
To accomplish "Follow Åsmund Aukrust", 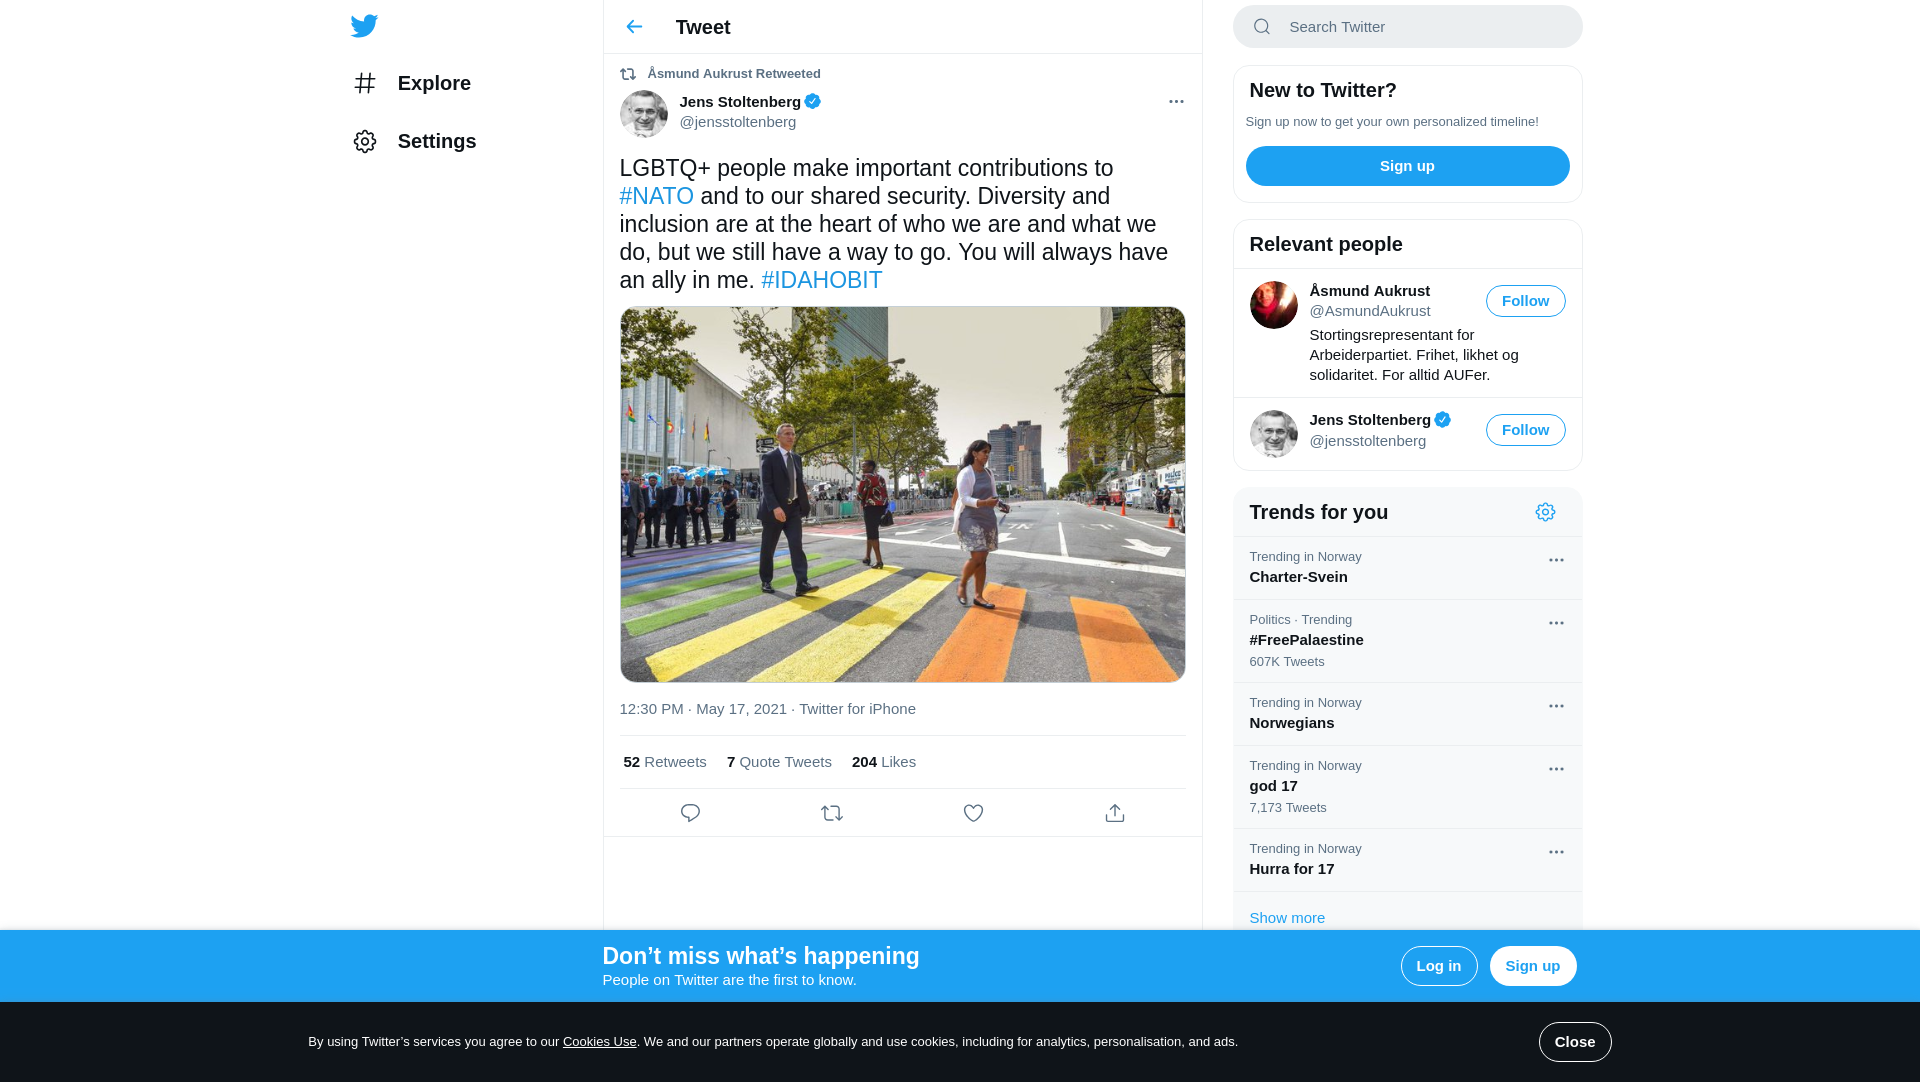I will 1525,301.
